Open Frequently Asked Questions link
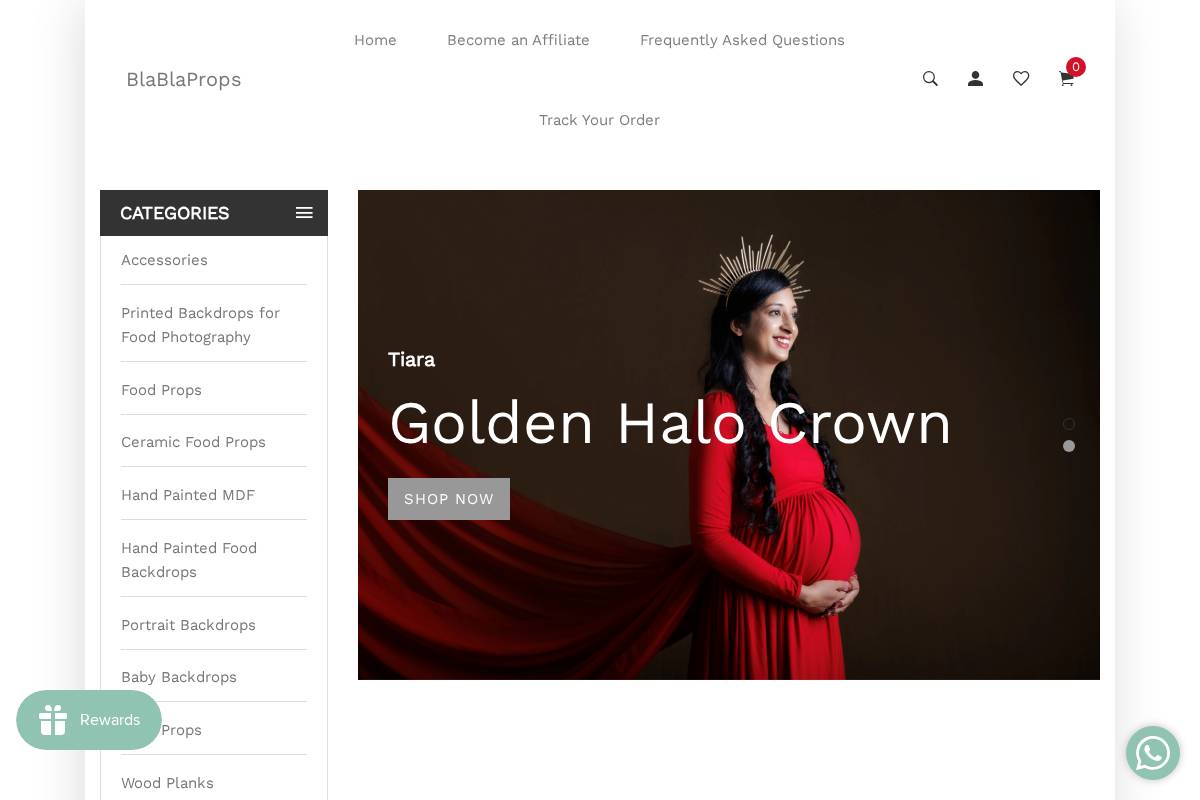 click(x=742, y=40)
